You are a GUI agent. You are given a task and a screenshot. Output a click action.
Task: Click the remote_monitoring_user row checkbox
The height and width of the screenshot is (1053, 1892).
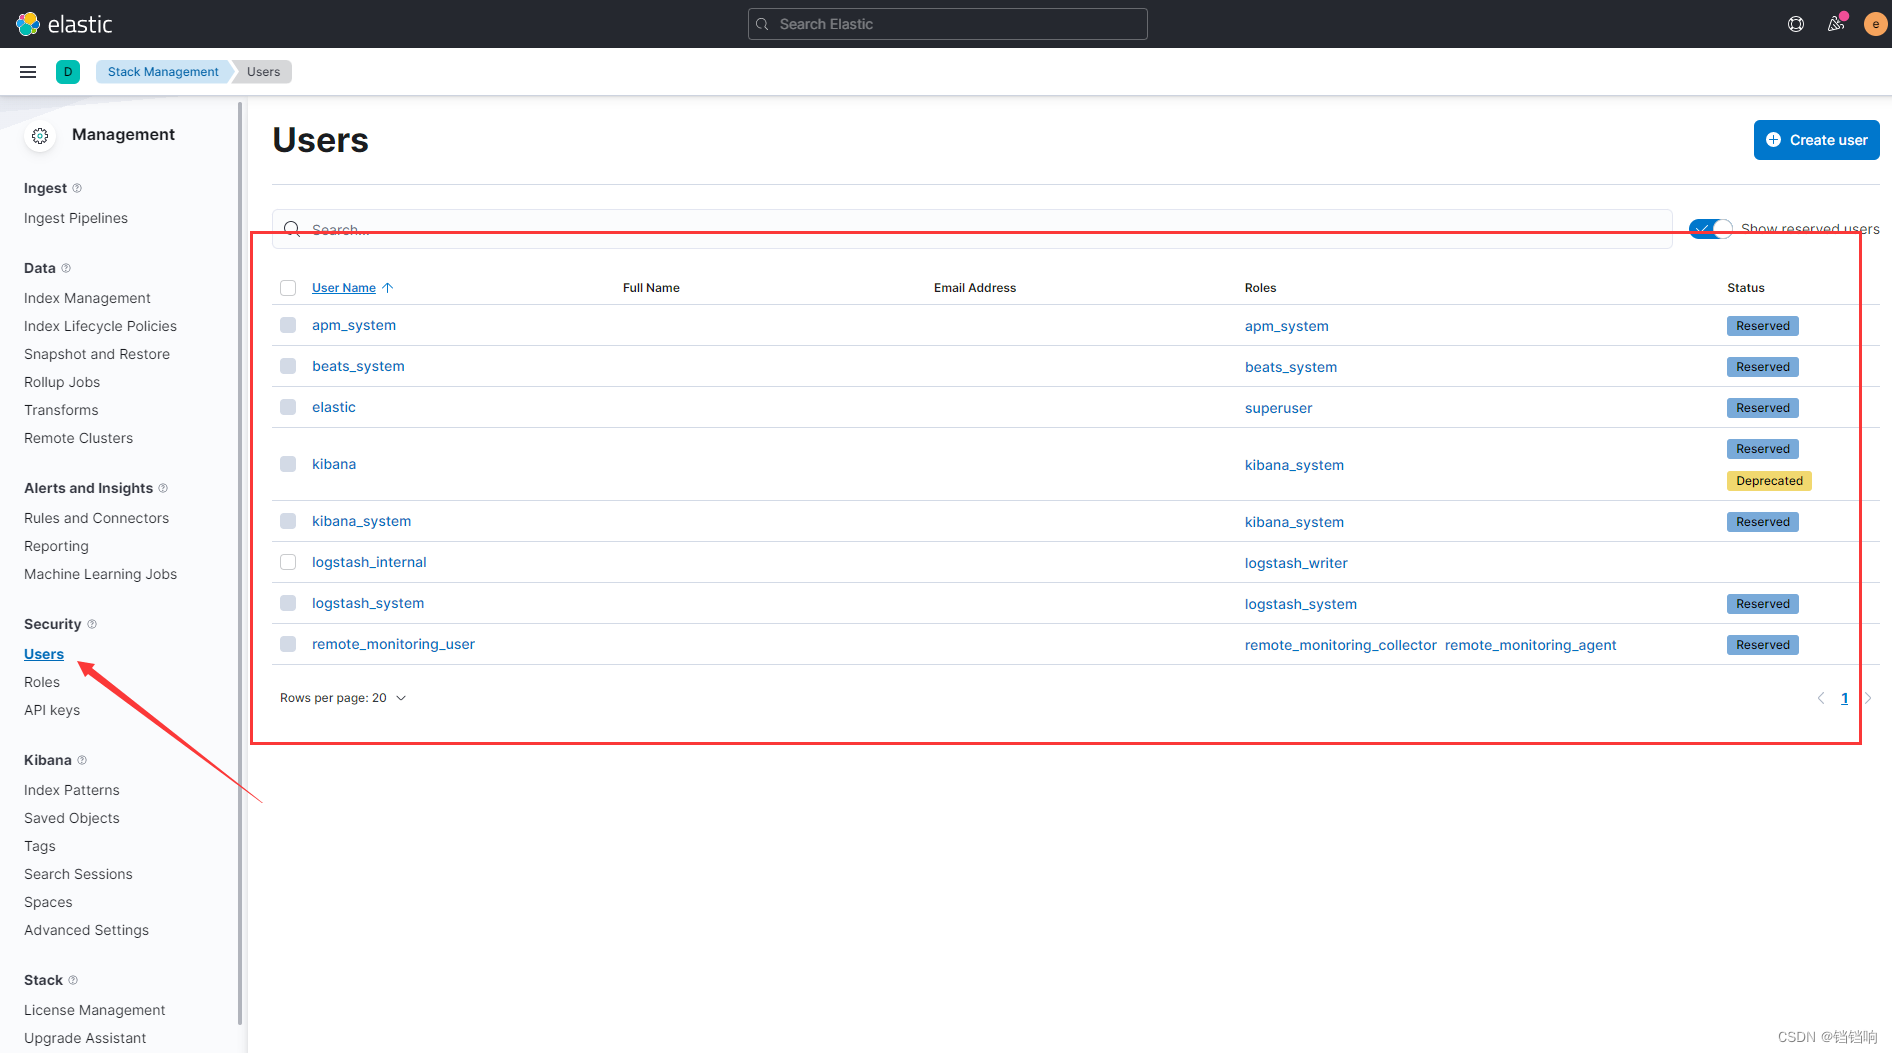coord(288,644)
